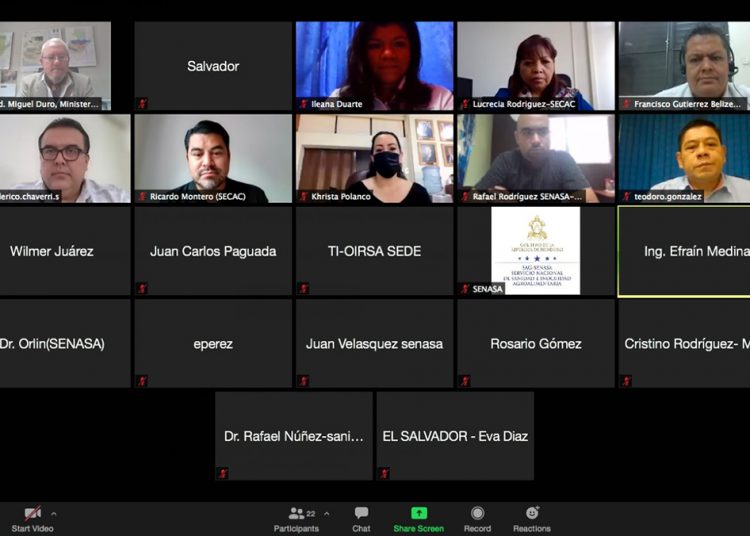Expand video options chevron beside Start Video
750x536 pixels.
pos(54,514)
